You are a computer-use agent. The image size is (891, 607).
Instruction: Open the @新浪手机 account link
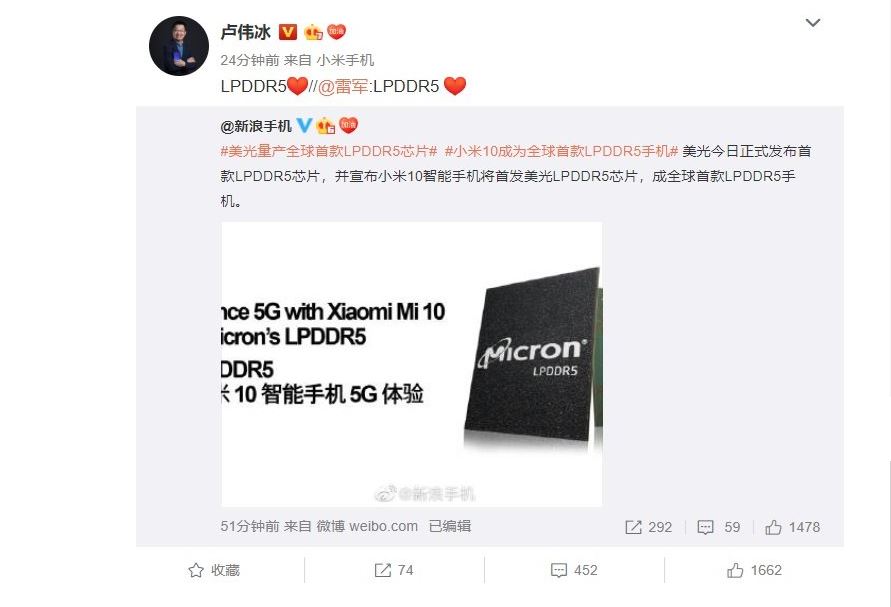click(x=256, y=126)
